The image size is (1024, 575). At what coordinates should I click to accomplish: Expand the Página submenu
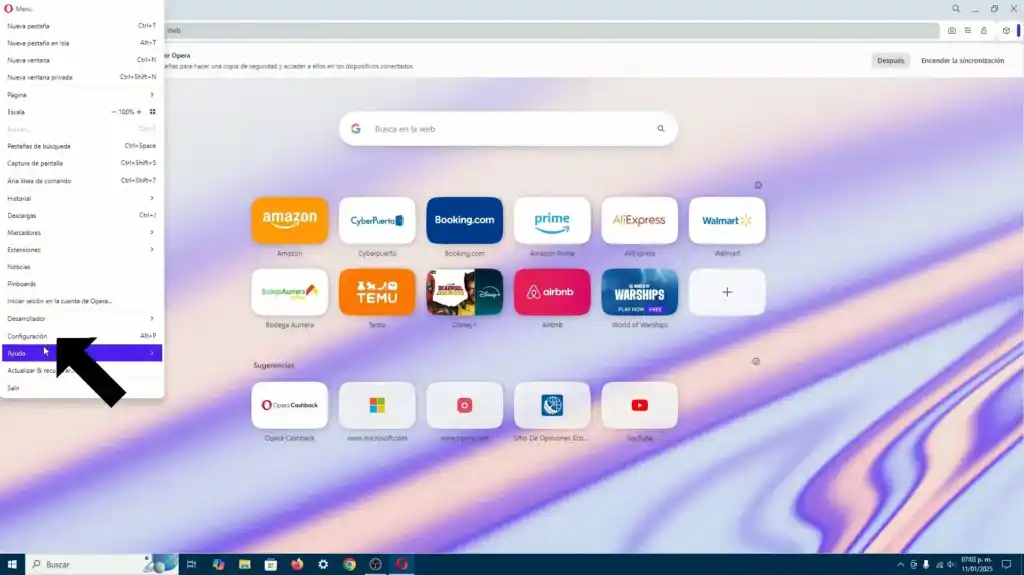(82, 95)
